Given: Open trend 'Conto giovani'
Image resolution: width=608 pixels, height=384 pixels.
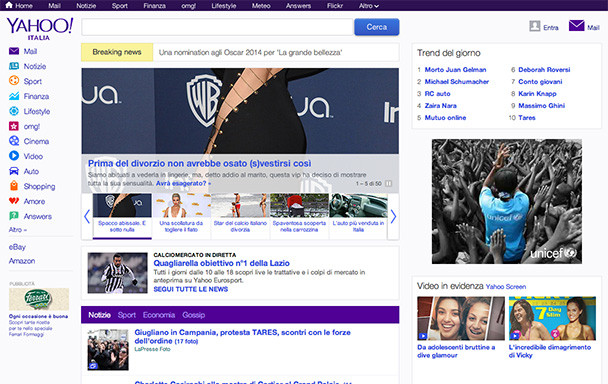Looking at the screenshot, I should [x=540, y=82].
